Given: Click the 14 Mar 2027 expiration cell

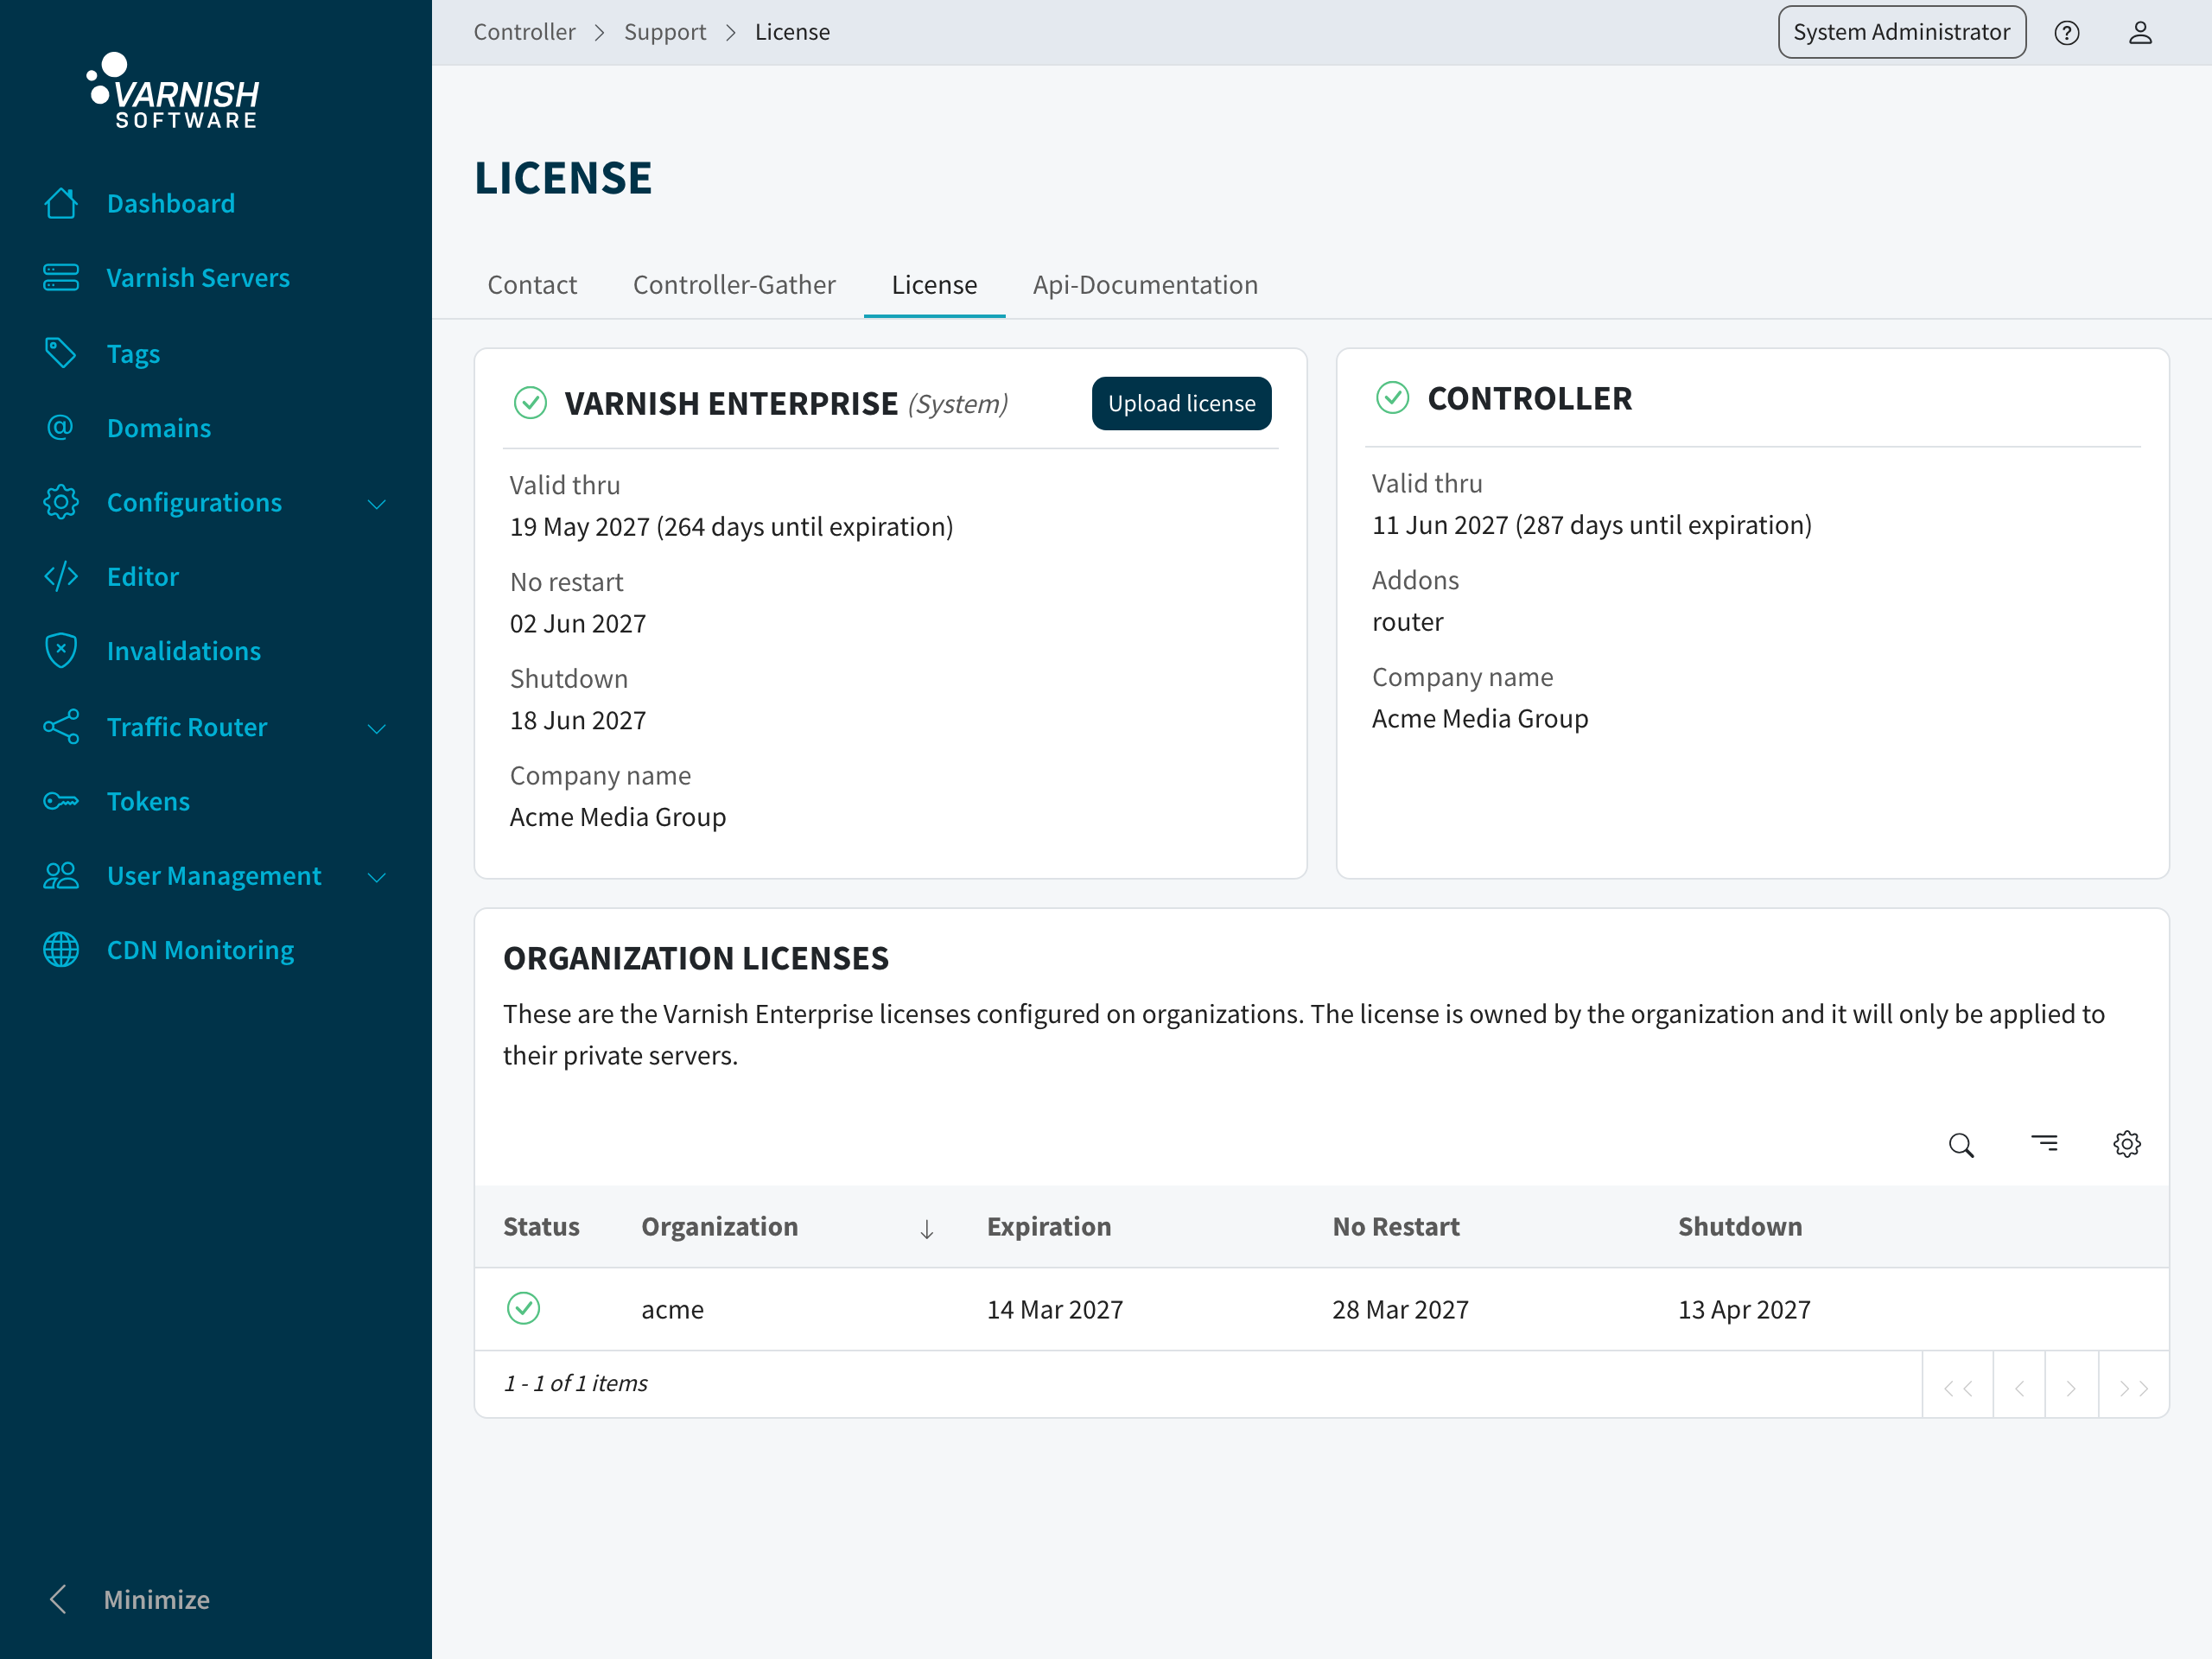Looking at the screenshot, I should pos(1055,1309).
